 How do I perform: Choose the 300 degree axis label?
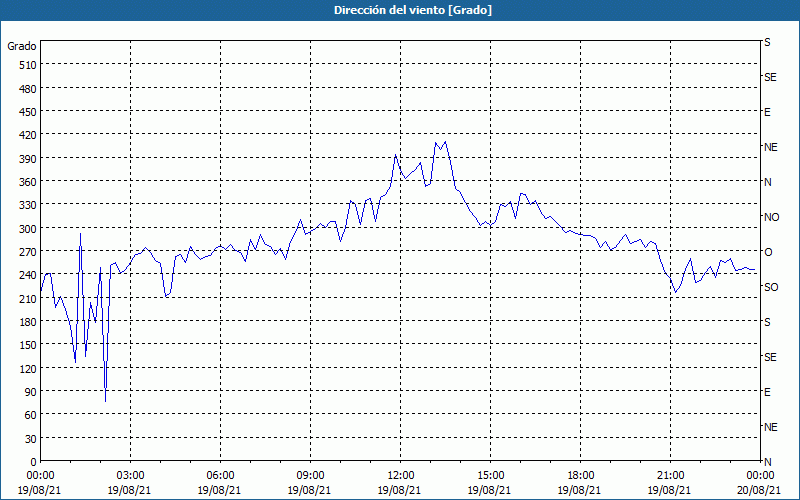pyautogui.click(x=29, y=229)
